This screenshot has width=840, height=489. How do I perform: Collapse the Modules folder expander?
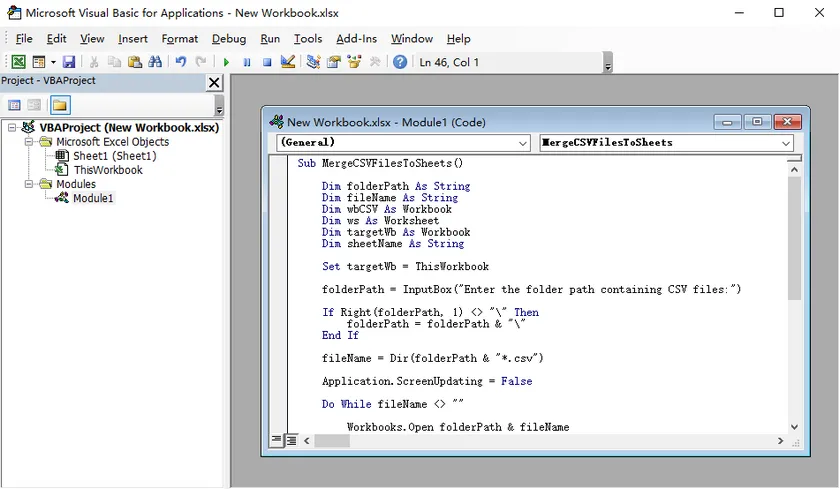29,184
